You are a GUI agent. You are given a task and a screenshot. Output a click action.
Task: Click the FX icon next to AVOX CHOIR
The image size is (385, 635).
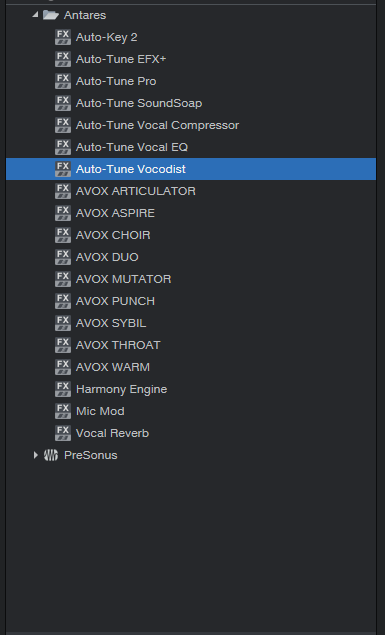click(63, 235)
